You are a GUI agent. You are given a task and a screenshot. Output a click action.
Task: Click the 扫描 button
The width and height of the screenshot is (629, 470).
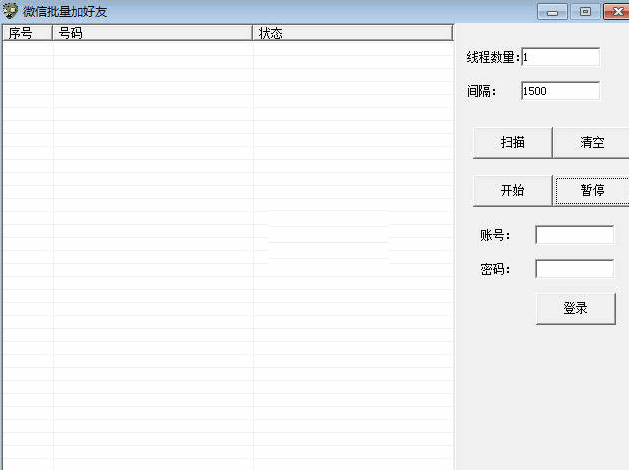point(513,143)
